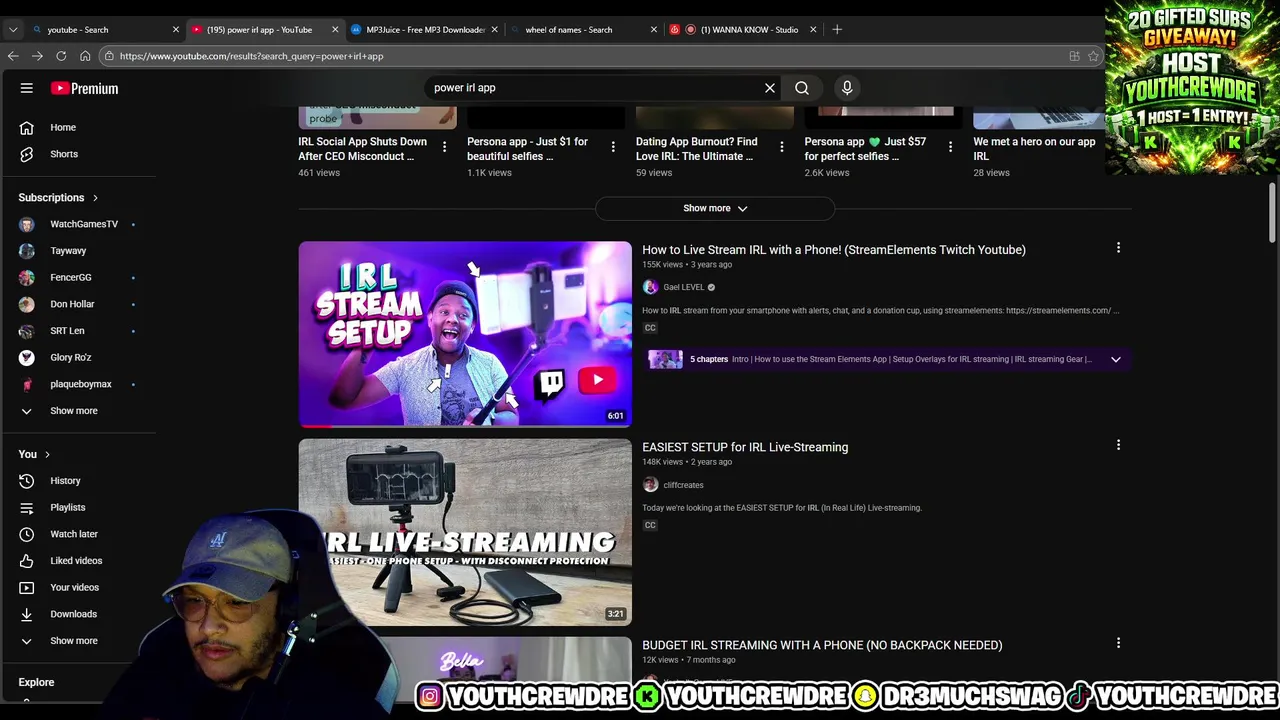Start voice search with microphone icon
This screenshot has width=1280, height=720.
pyautogui.click(x=847, y=88)
